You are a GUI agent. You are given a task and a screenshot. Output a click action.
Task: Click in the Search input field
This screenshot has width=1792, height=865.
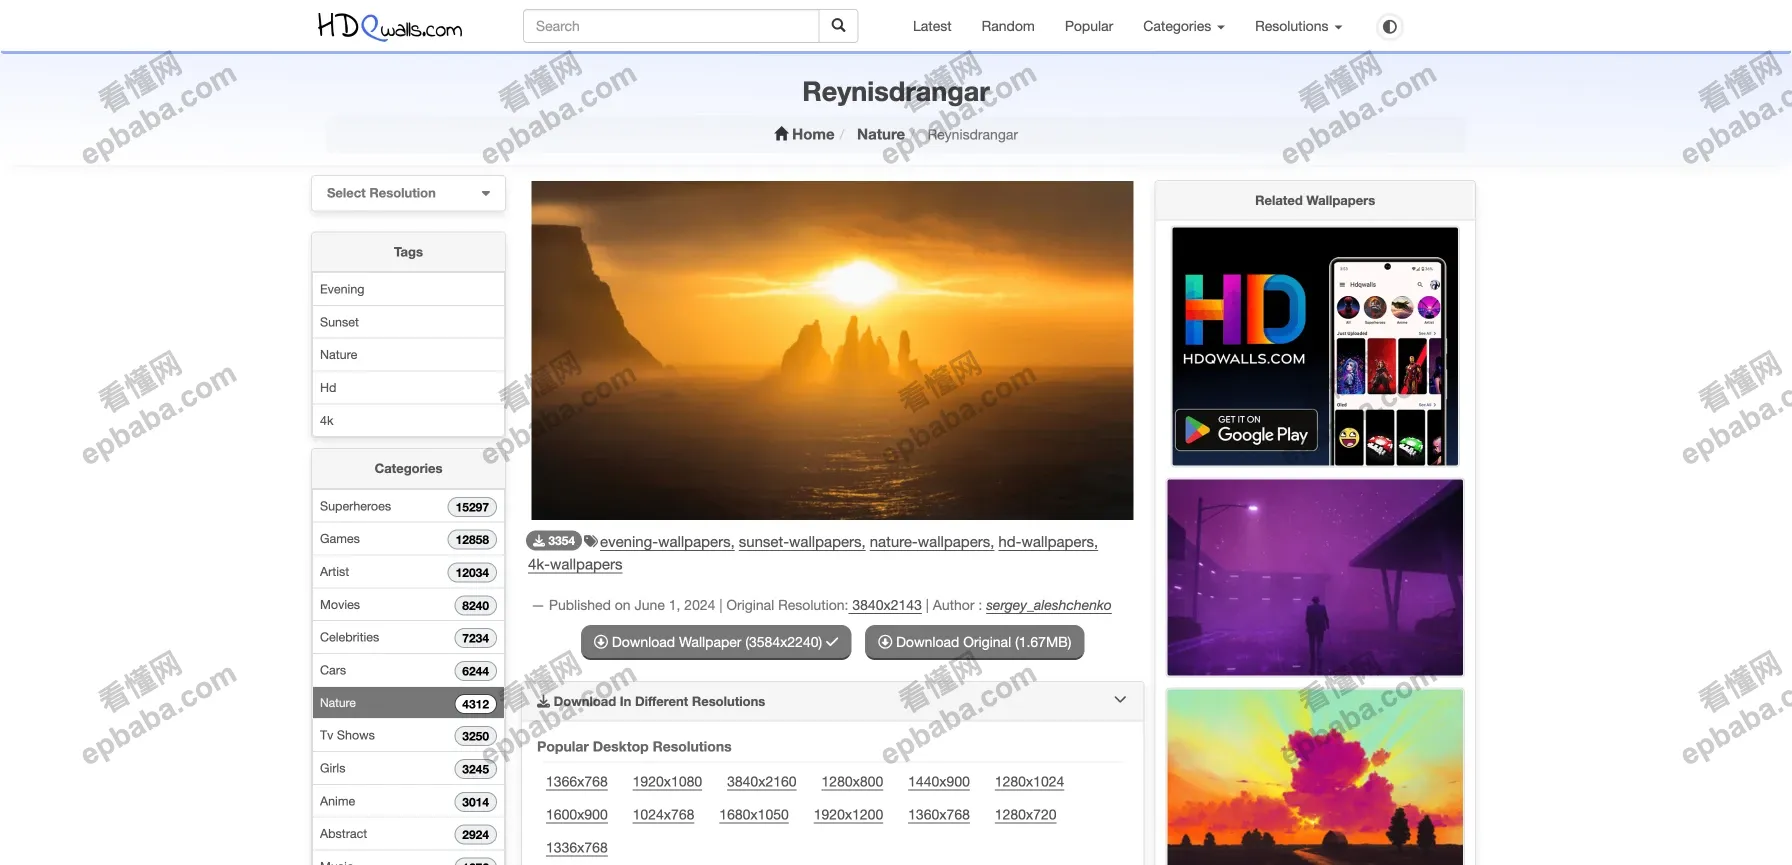(670, 26)
